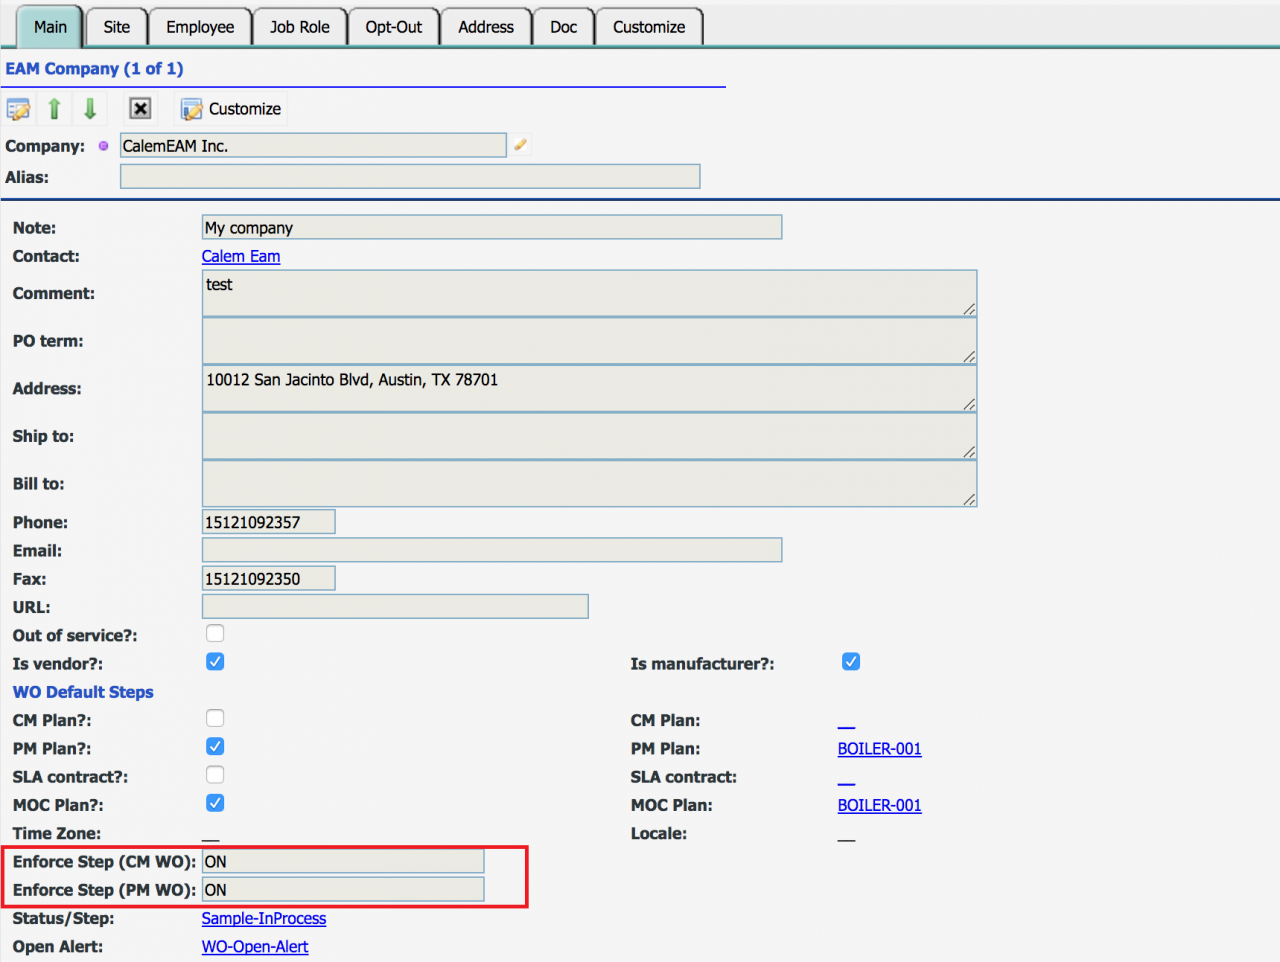Click the green down arrow to view next record
The image size is (1280, 962).
[x=90, y=108]
